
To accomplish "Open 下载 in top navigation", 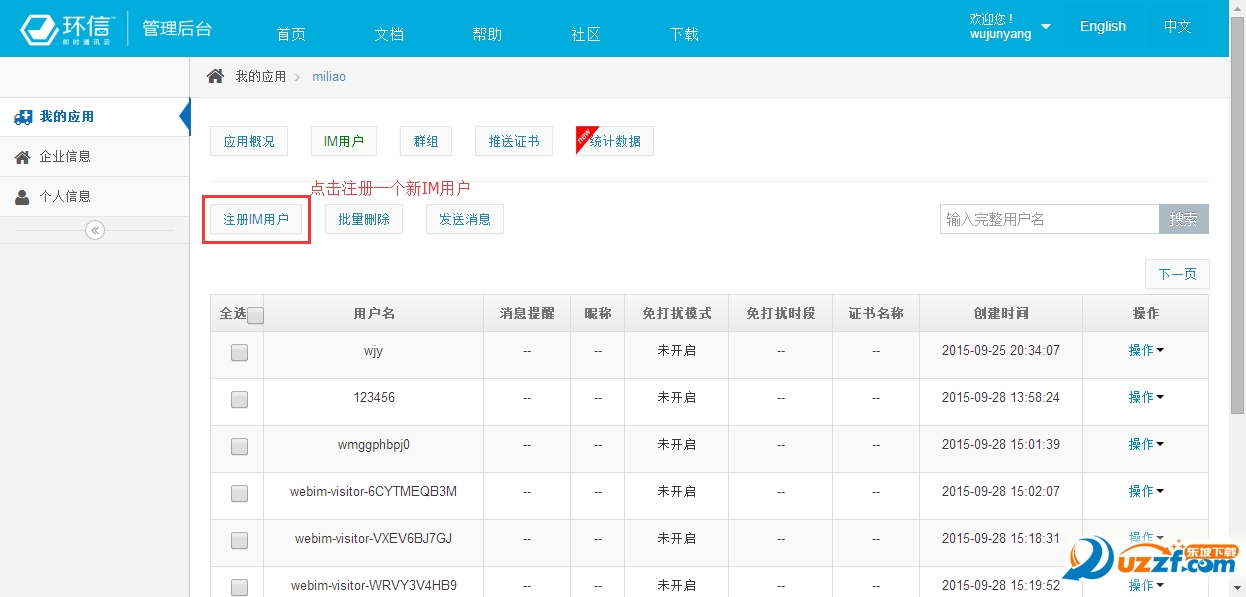I will pyautogui.click(x=684, y=34).
